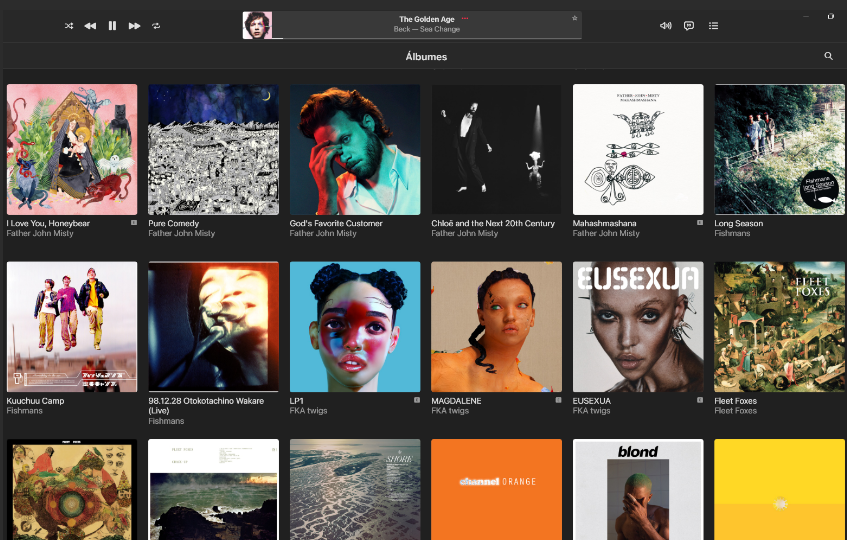
Task: Toggle repeat mode
Action: [x=156, y=25]
